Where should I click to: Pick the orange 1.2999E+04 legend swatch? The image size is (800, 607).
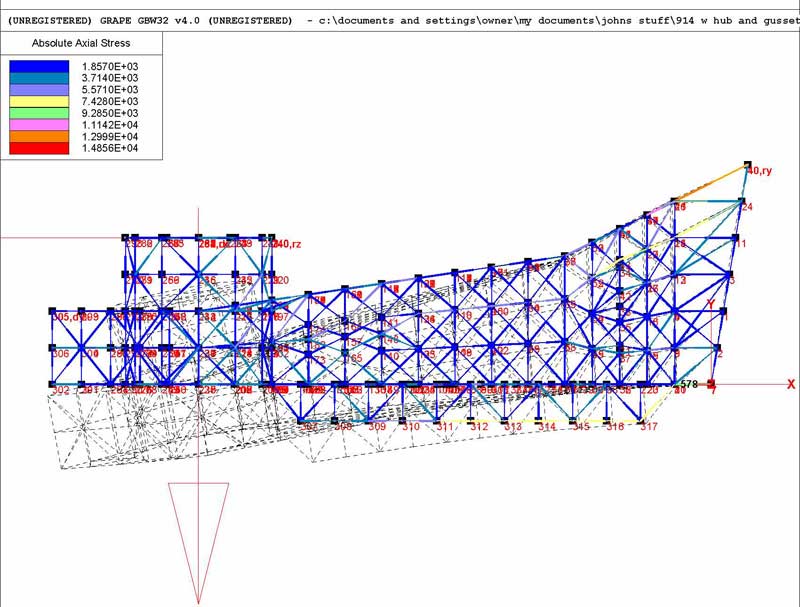(39, 136)
